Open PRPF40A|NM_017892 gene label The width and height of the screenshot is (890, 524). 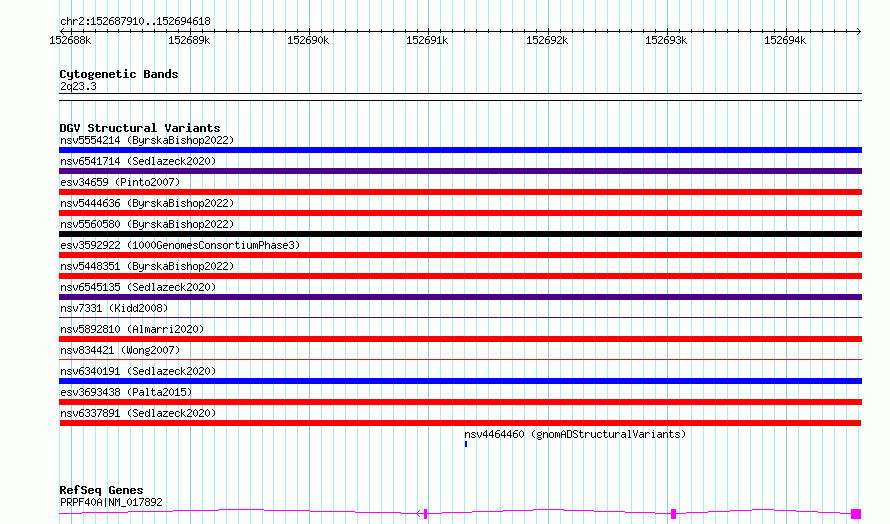click(111, 502)
